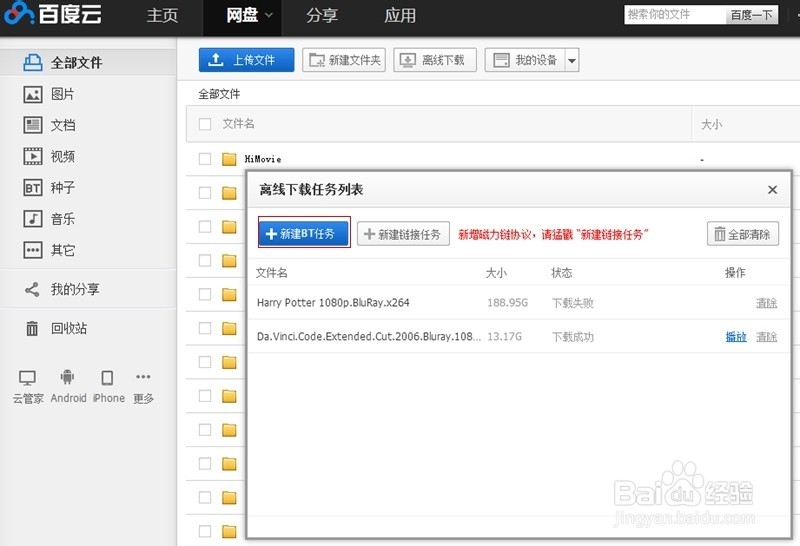Image resolution: width=800 pixels, height=546 pixels.
Task: Open 我的分享 share icon
Action: point(32,289)
